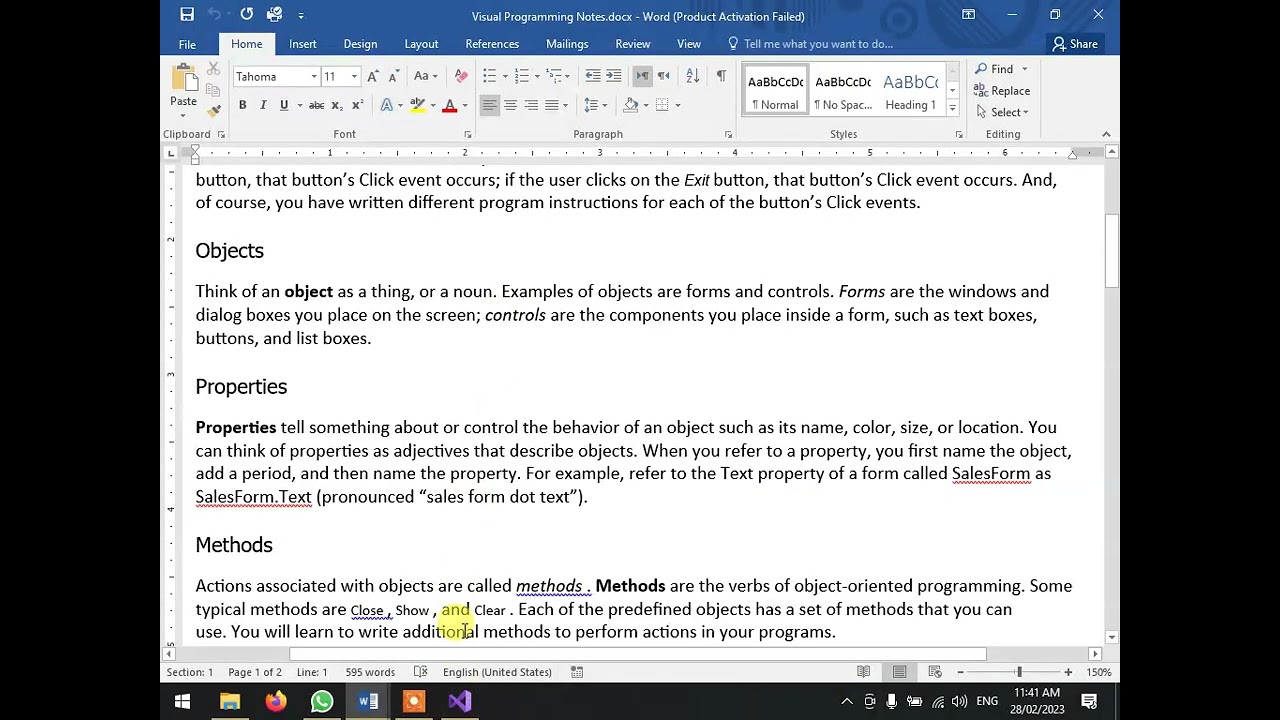Click the Find magnifier in Editing group
Image resolution: width=1280 pixels, height=720 pixels.
click(x=994, y=69)
